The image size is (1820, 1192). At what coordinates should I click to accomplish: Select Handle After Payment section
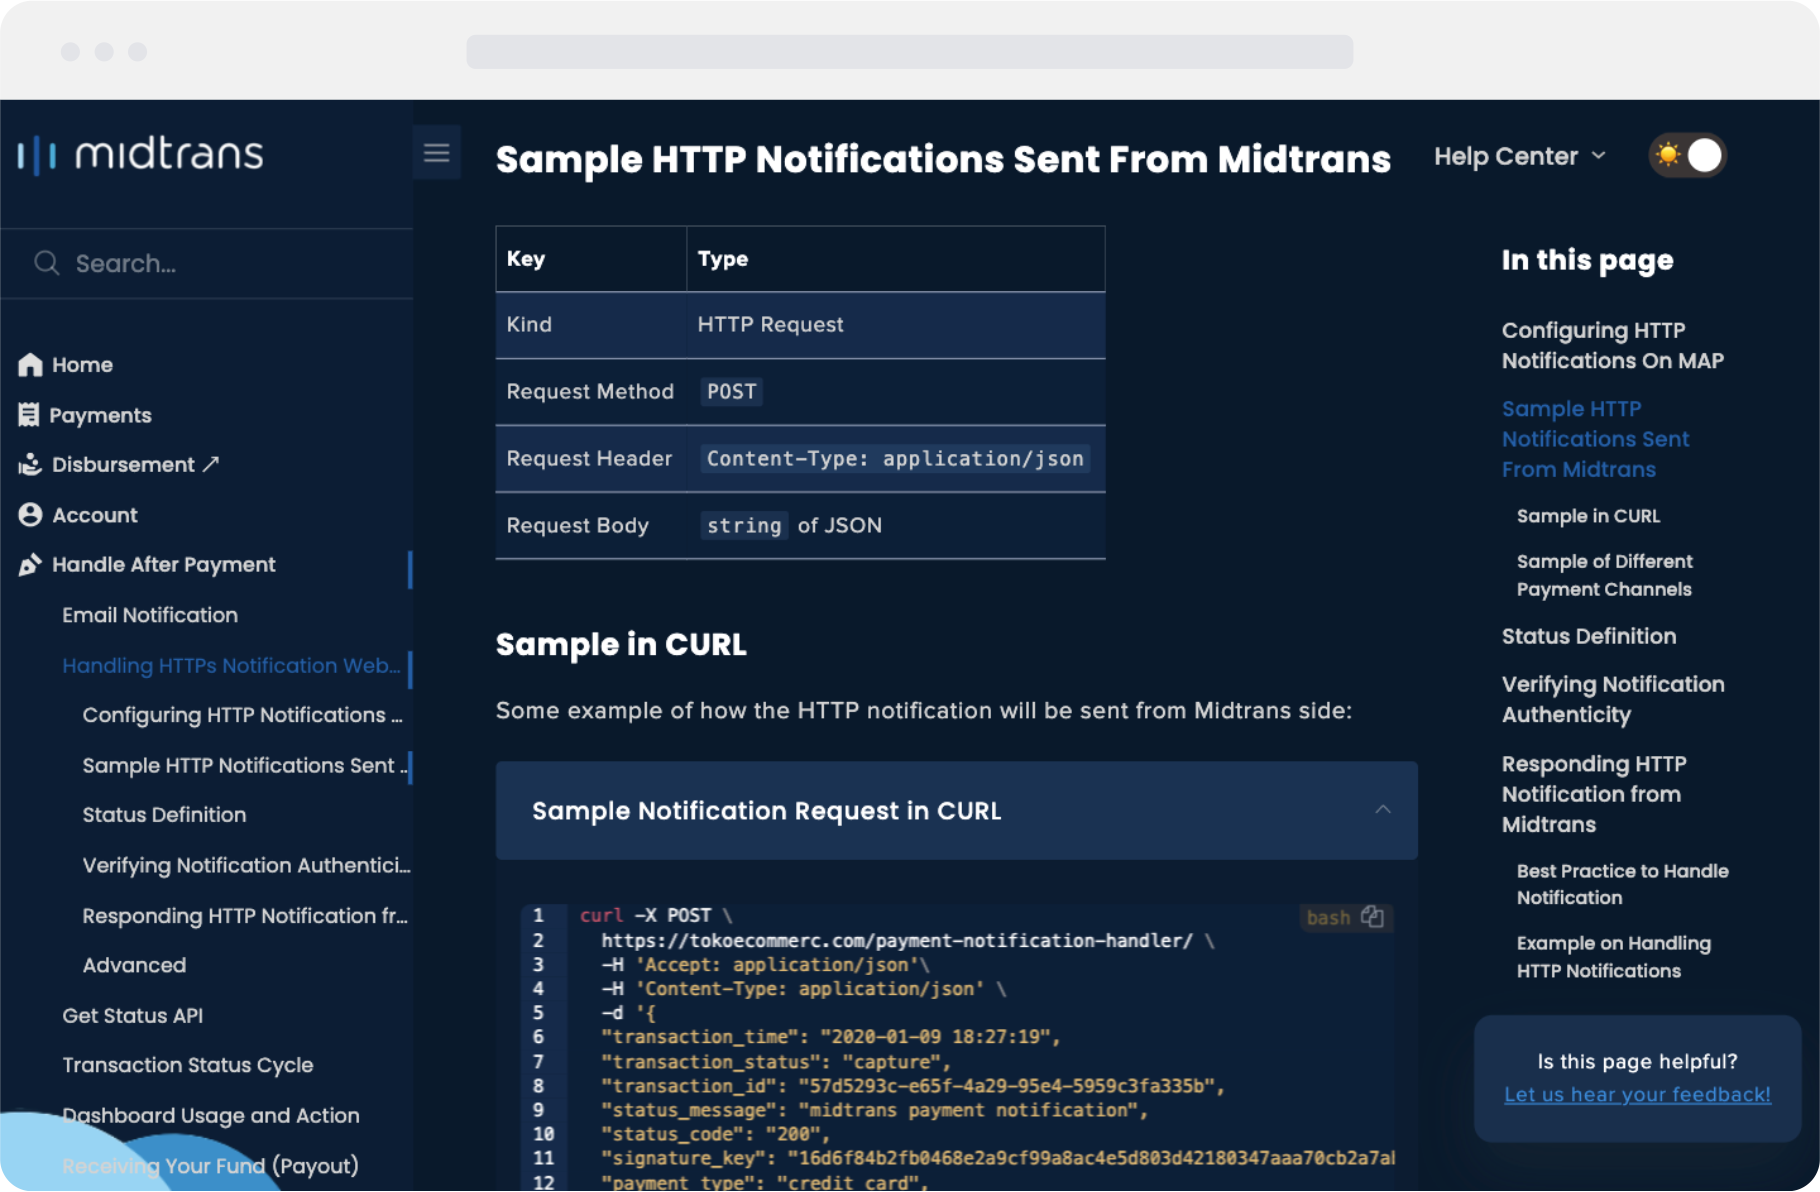pyautogui.click(x=164, y=565)
